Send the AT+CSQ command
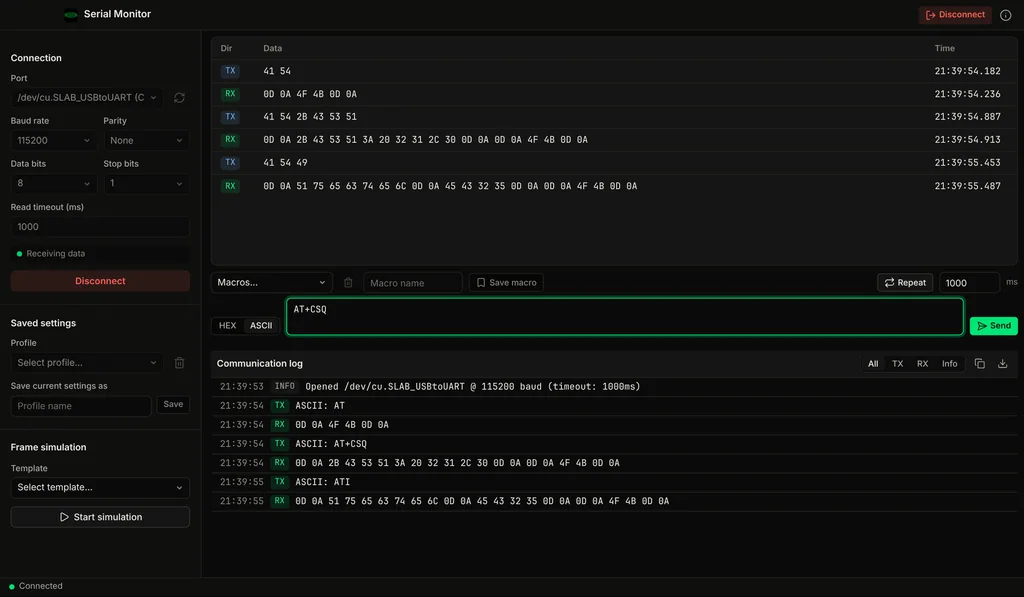Viewport: 1024px width, 597px height. click(993, 326)
